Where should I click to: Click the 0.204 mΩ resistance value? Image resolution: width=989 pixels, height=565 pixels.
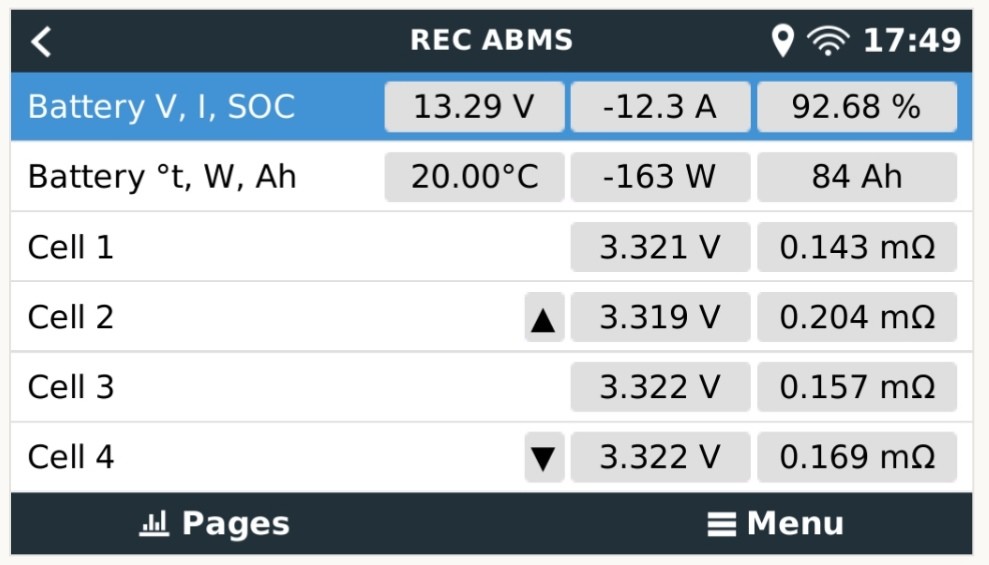pos(857,317)
